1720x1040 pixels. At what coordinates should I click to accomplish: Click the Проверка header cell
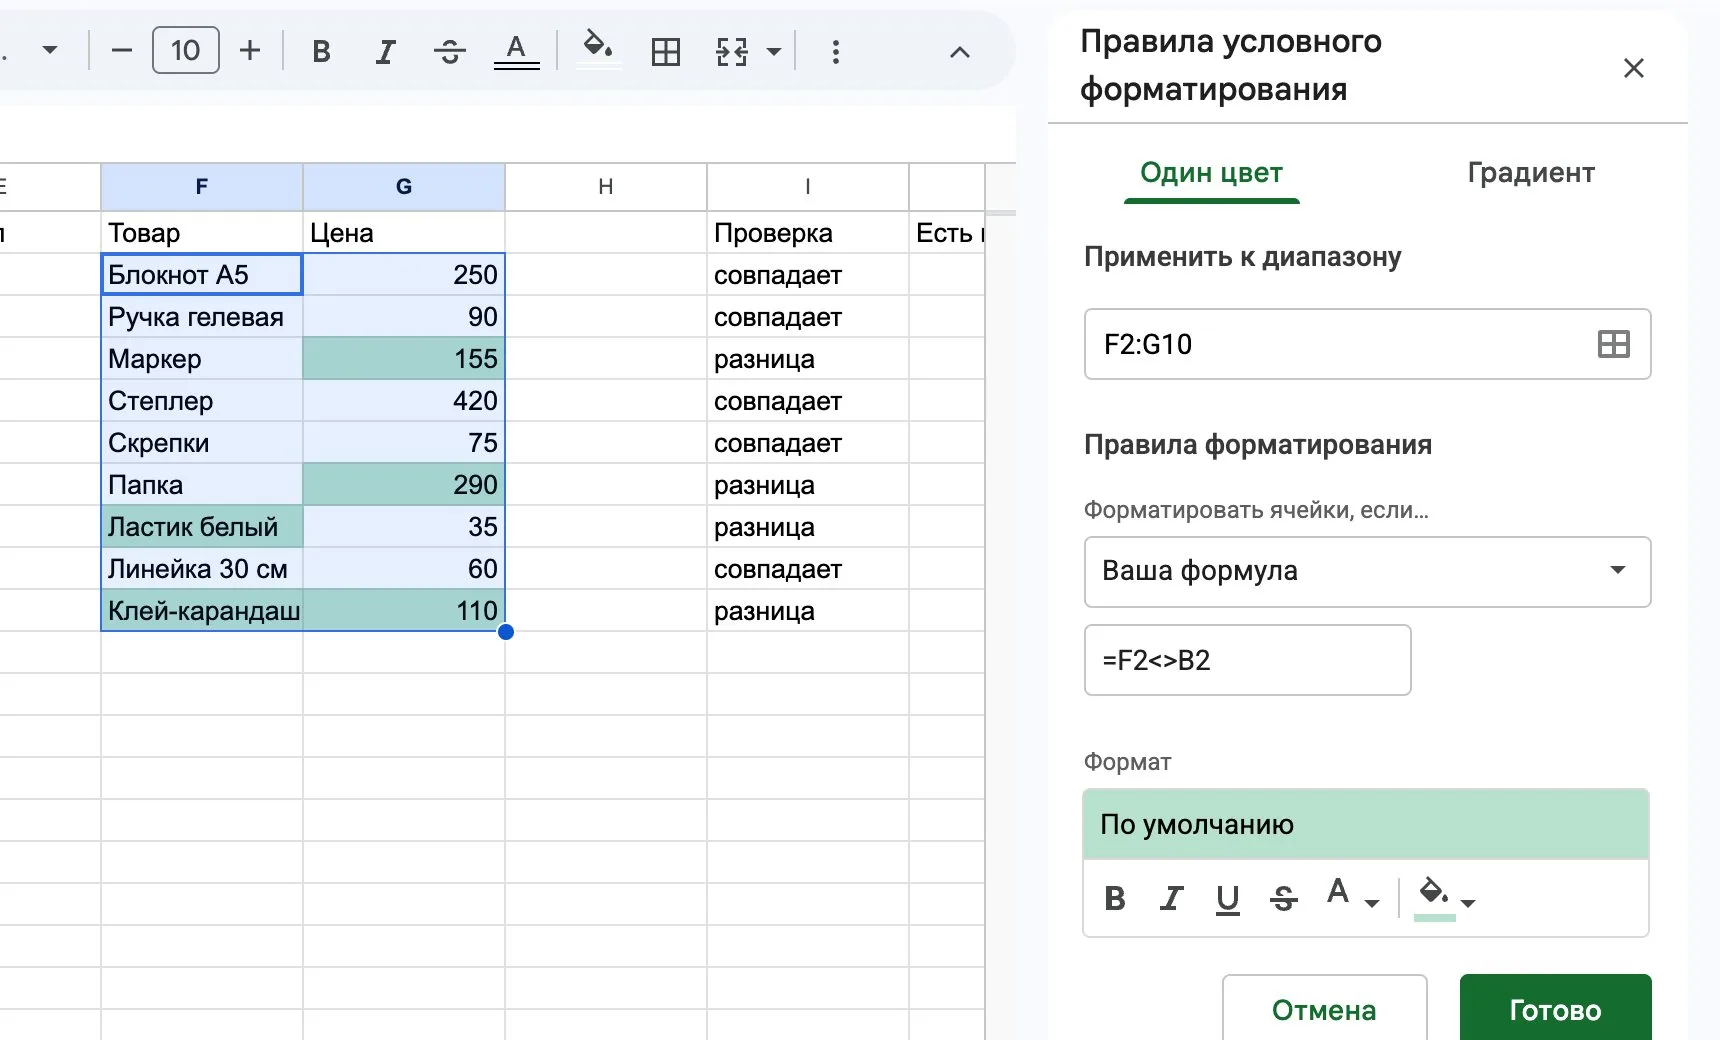click(x=808, y=233)
